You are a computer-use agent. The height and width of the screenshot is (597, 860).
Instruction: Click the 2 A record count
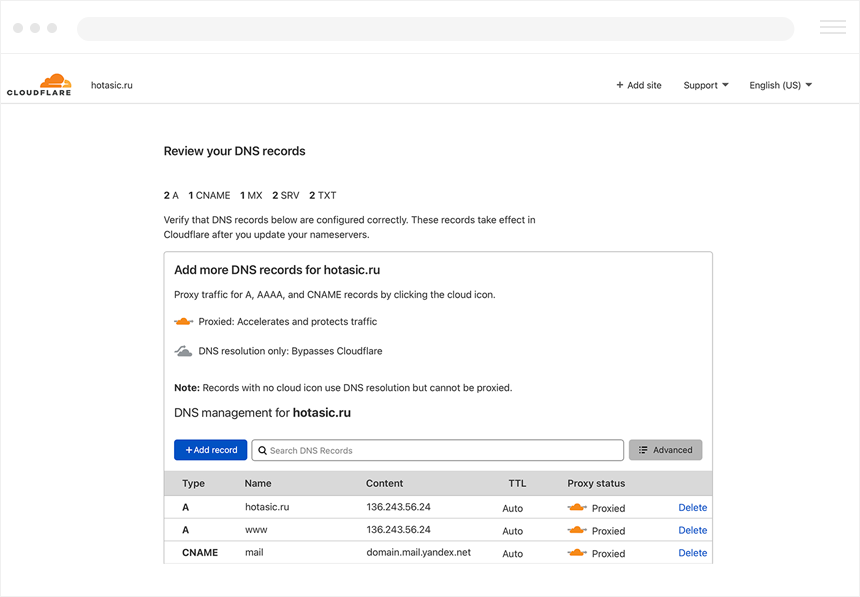[x=171, y=195]
